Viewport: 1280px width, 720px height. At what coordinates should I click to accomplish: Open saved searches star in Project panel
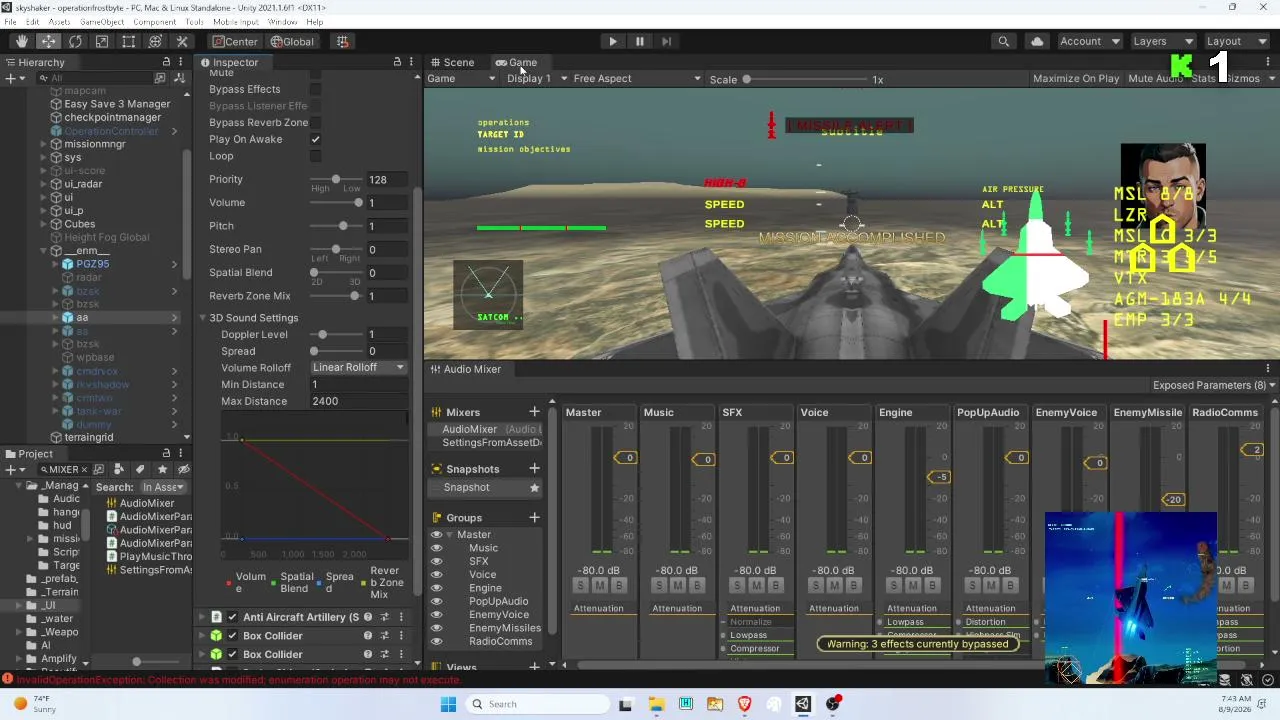point(162,469)
